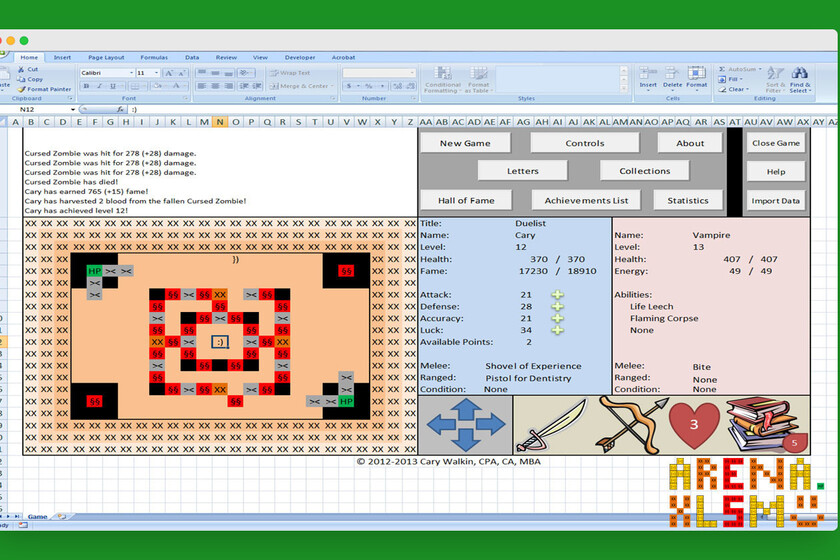The height and width of the screenshot is (560, 840).
Task: Add a point to Attack with plus icon
Action: click(558, 295)
